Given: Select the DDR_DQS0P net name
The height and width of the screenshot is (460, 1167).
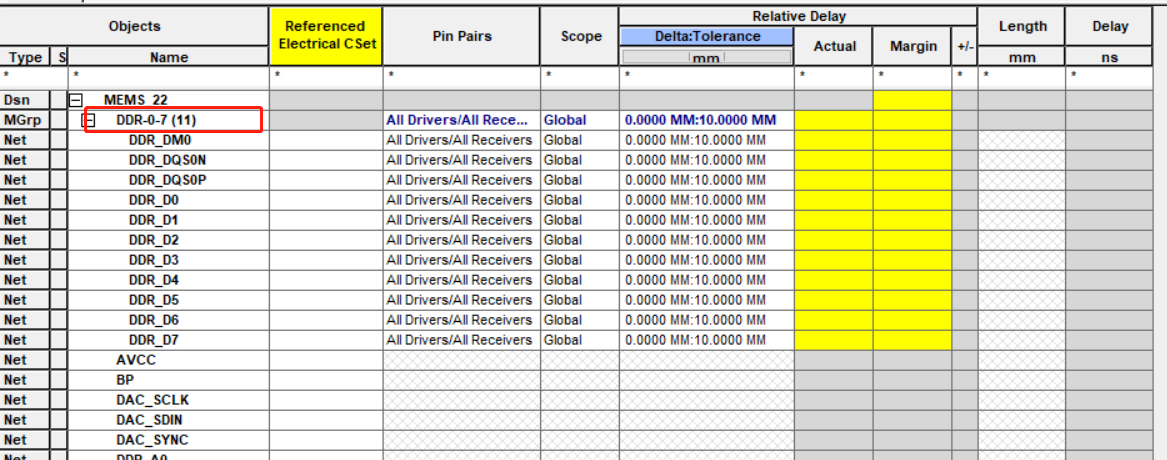Looking at the screenshot, I should [x=167, y=180].
